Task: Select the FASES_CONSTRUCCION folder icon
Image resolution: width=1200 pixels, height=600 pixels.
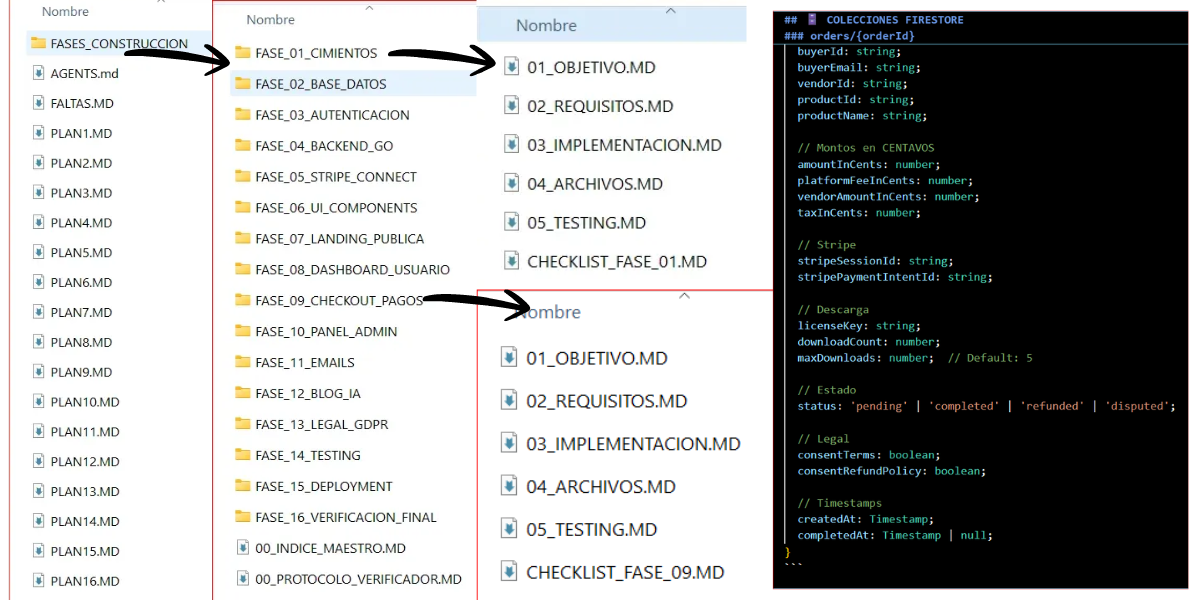Action: point(38,43)
